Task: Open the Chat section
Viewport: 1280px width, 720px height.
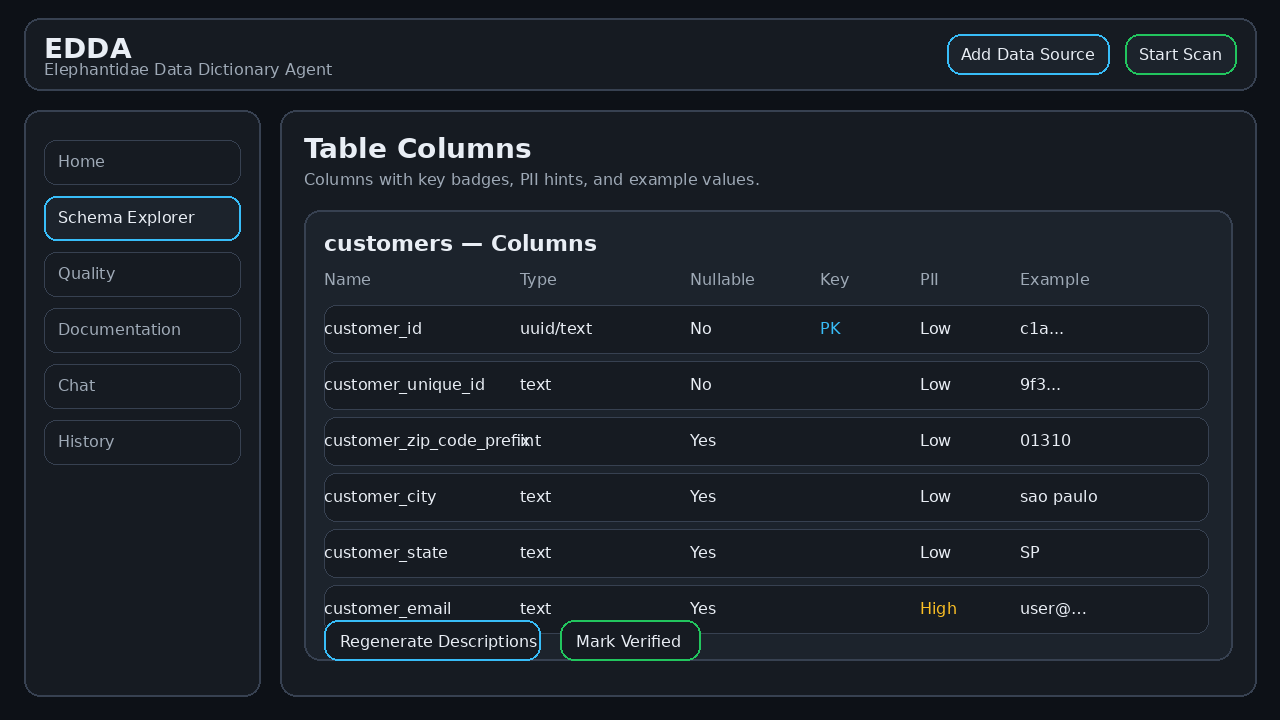Action: tap(142, 386)
